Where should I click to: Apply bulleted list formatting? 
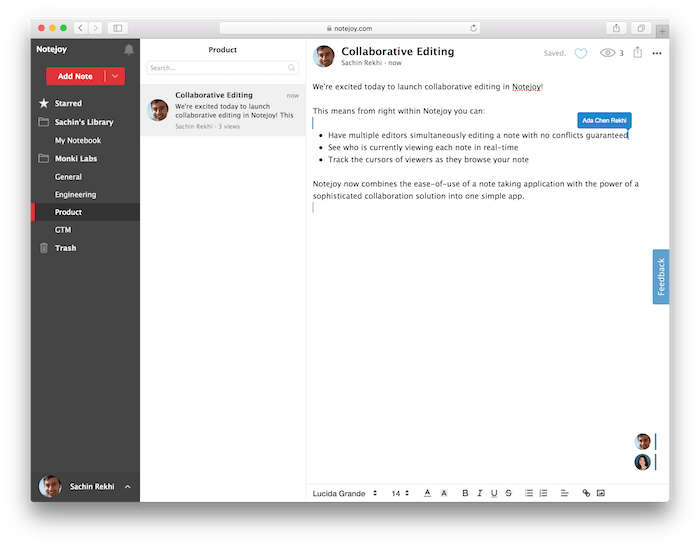click(x=529, y=493)
